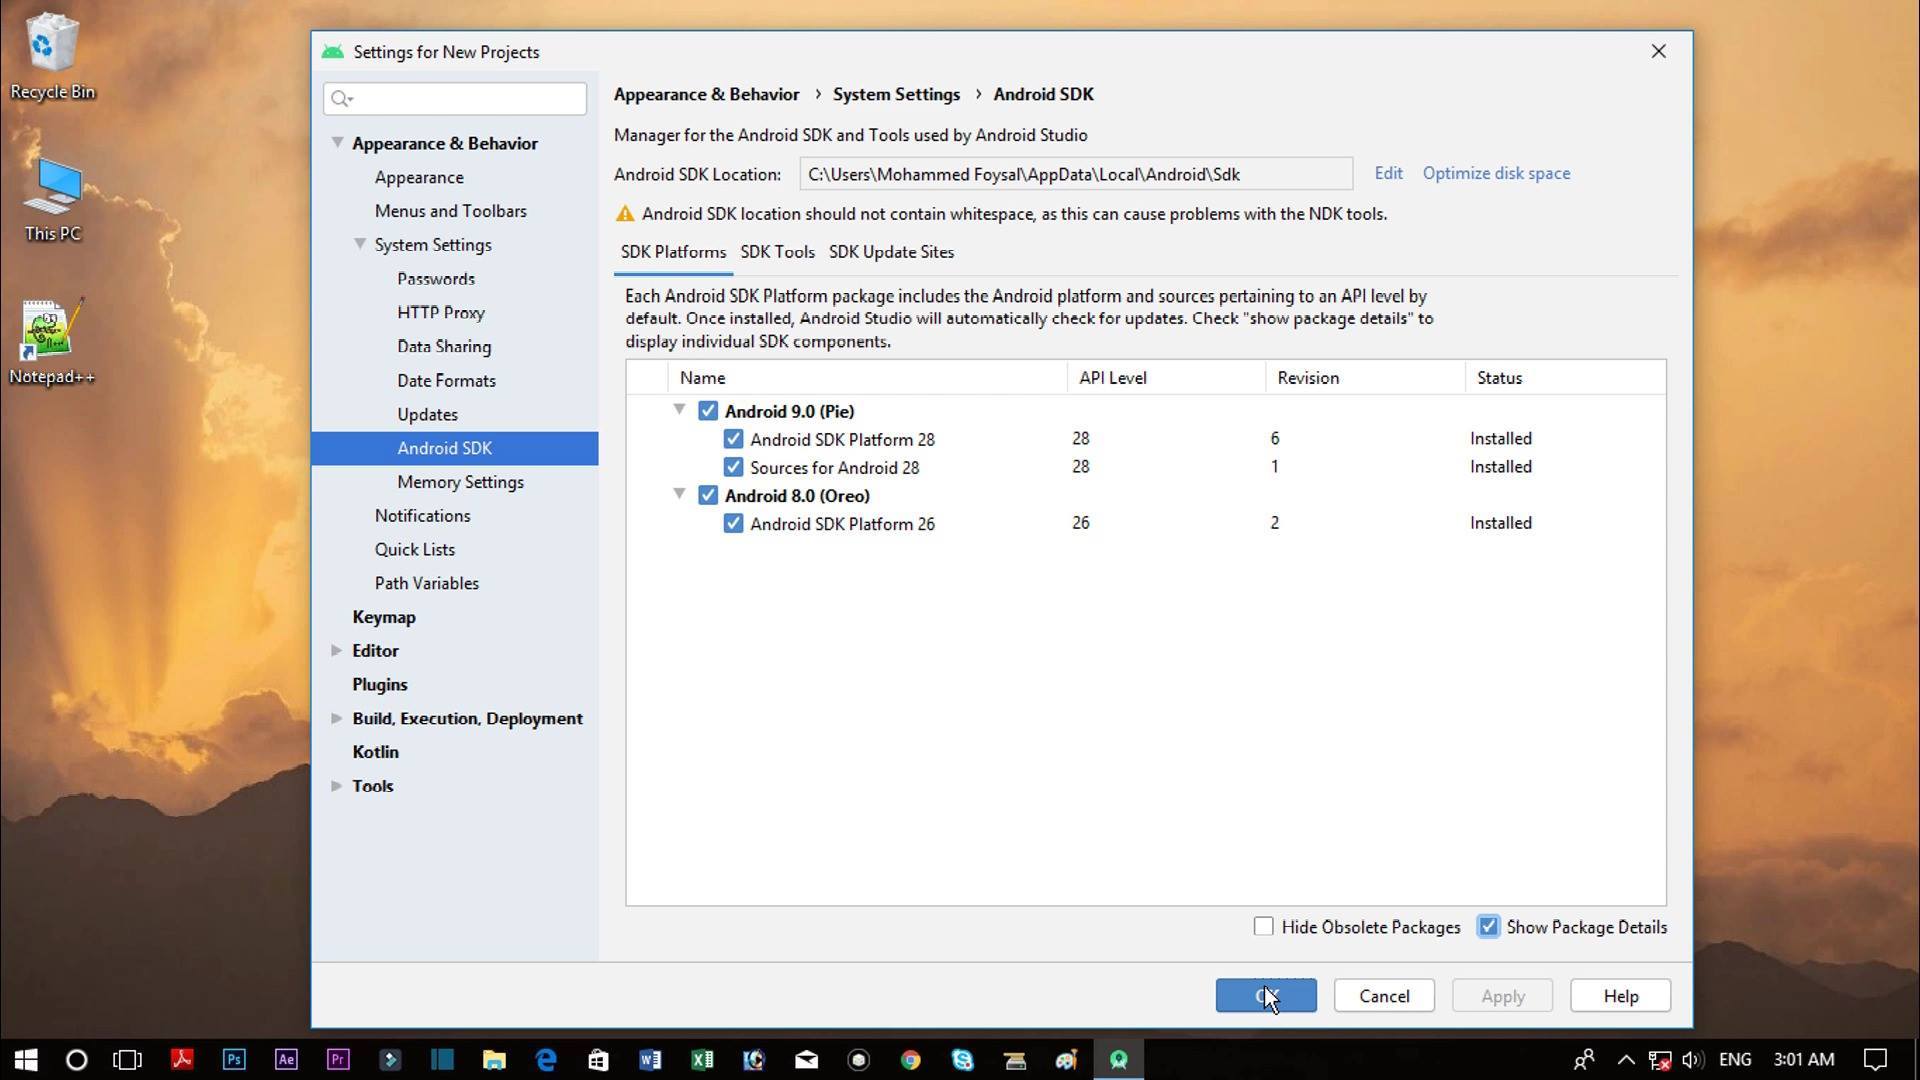Show hidden system tray icons
This screenshot has height=1080, width=1920.
click(1626, 1059)
